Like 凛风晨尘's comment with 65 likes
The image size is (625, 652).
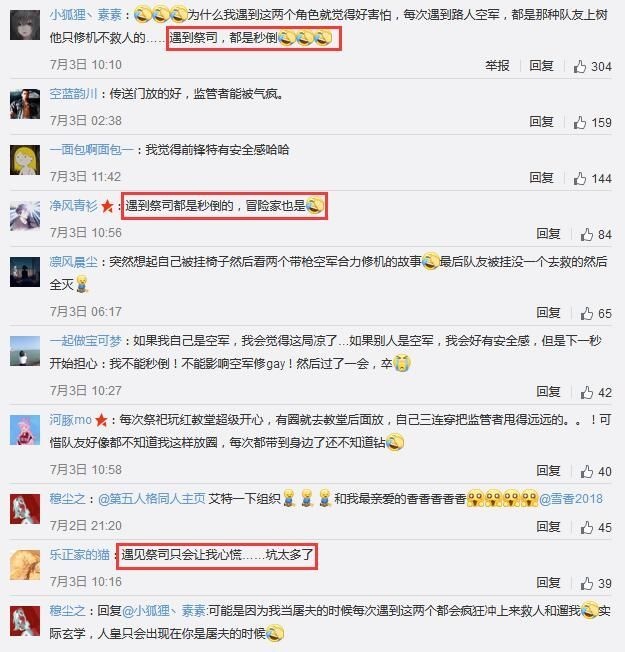click(596, 313)
